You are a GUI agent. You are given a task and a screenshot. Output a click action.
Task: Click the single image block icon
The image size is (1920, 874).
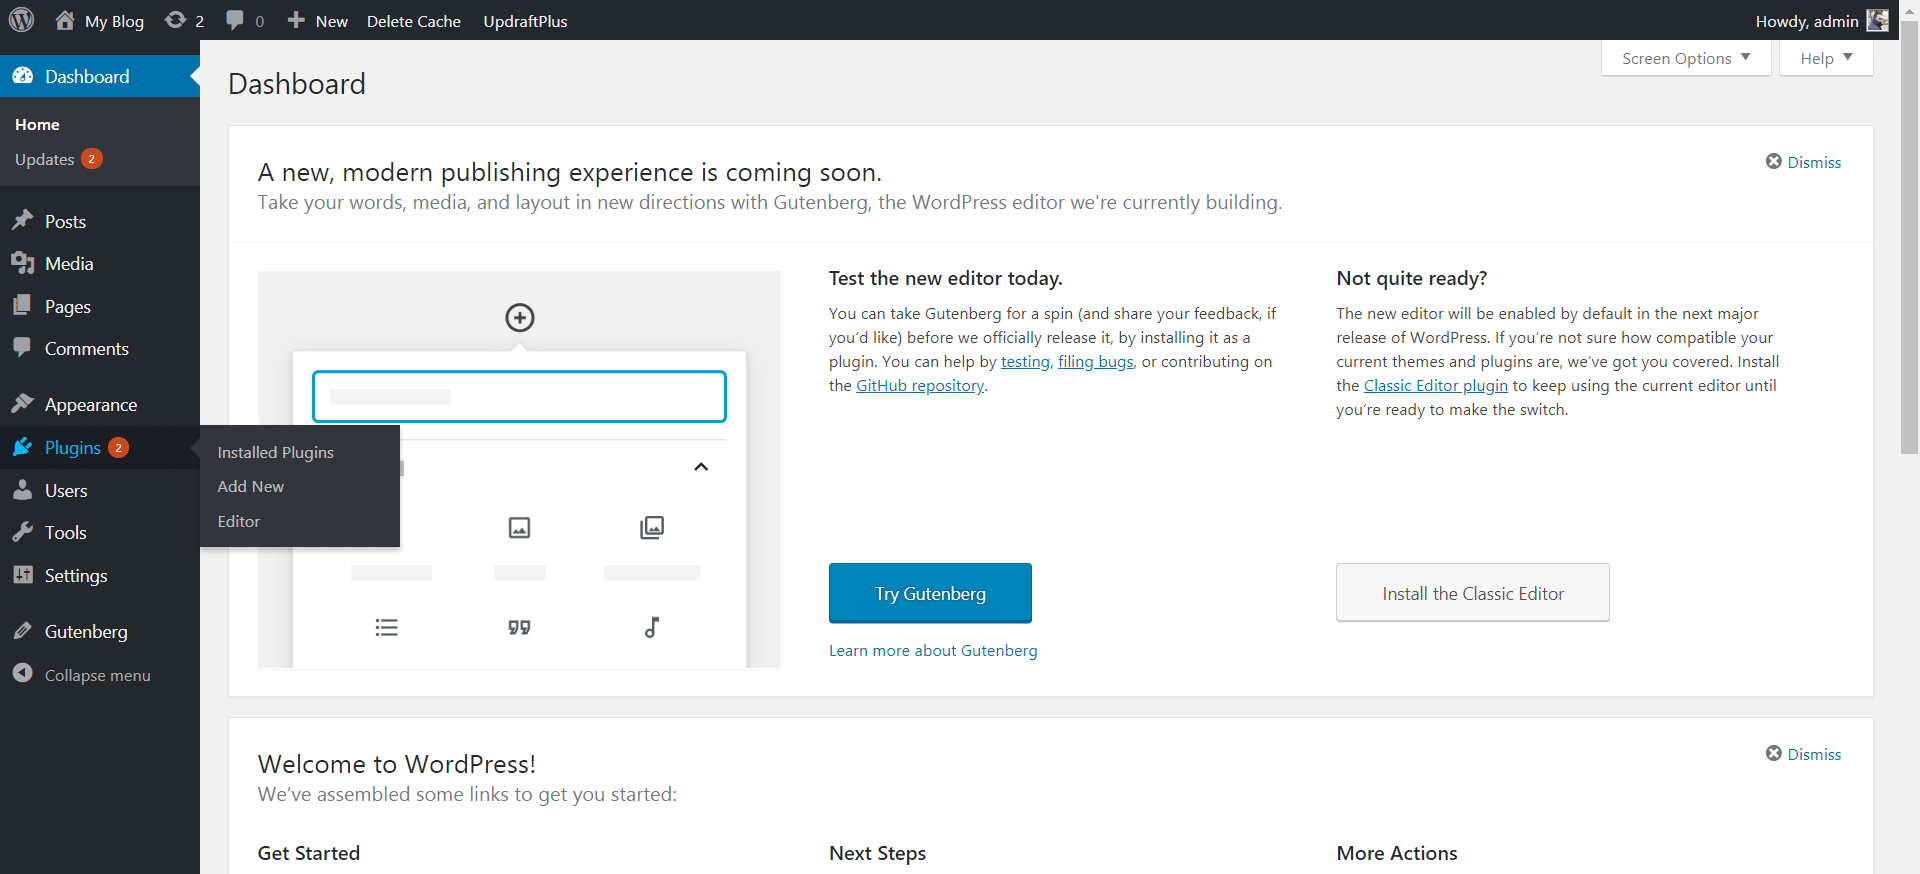[x=519, y=527]
